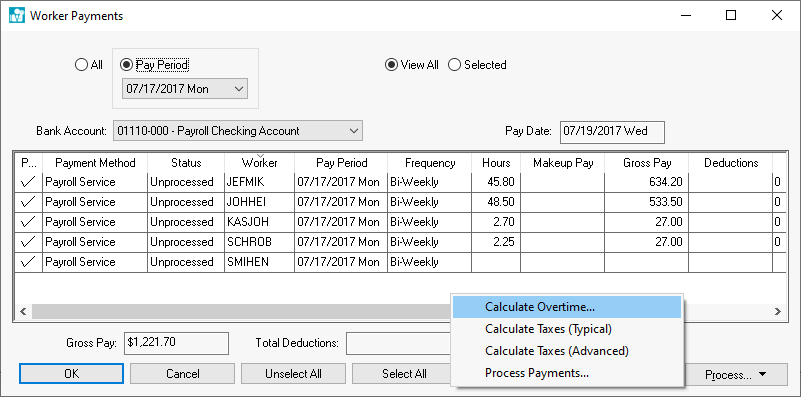The height and width of the screenshot is (397, 801).
Task: Click into the Pay Date field
Action: click(x=612, y=132)
